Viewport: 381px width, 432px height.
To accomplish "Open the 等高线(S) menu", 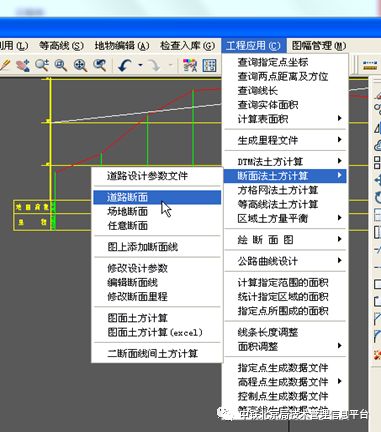I will 61,46.
